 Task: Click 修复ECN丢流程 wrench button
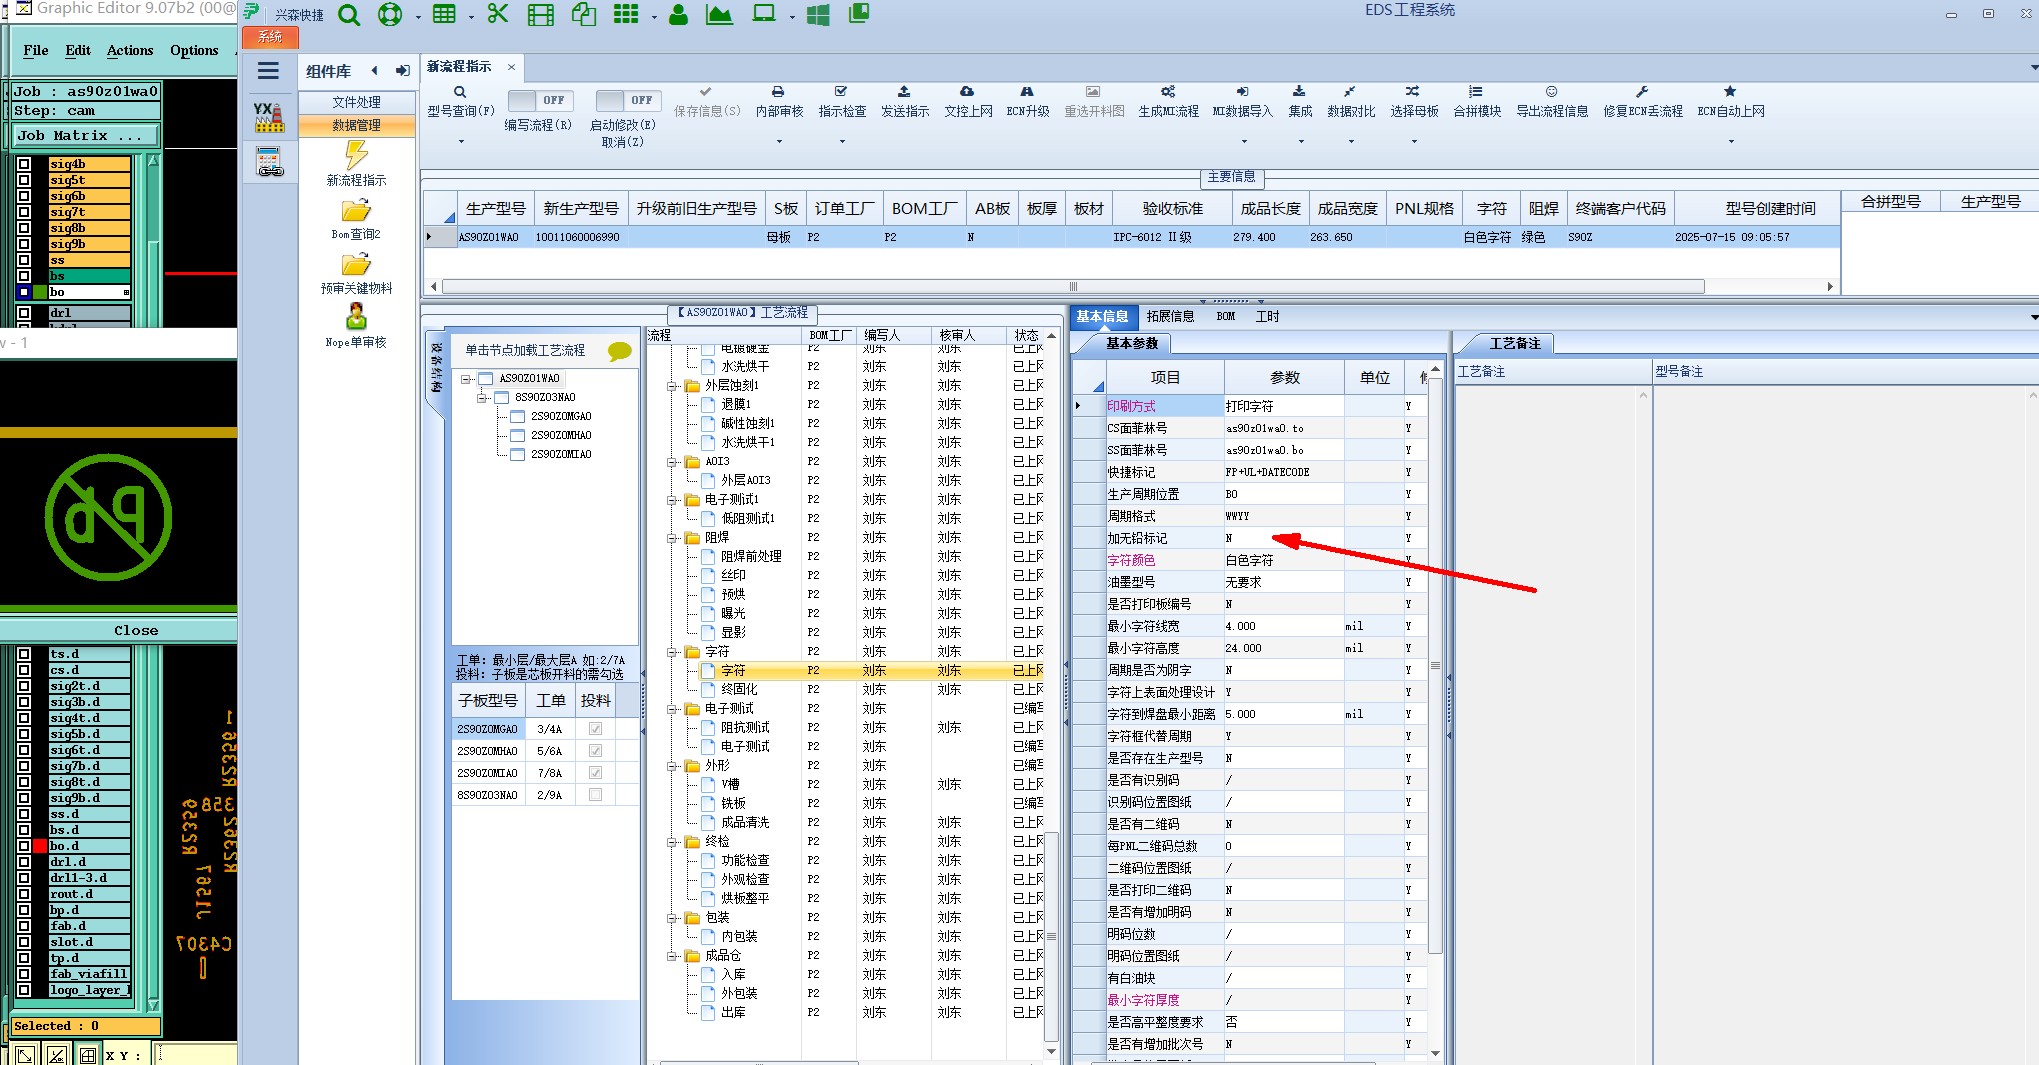(1642, 101)
